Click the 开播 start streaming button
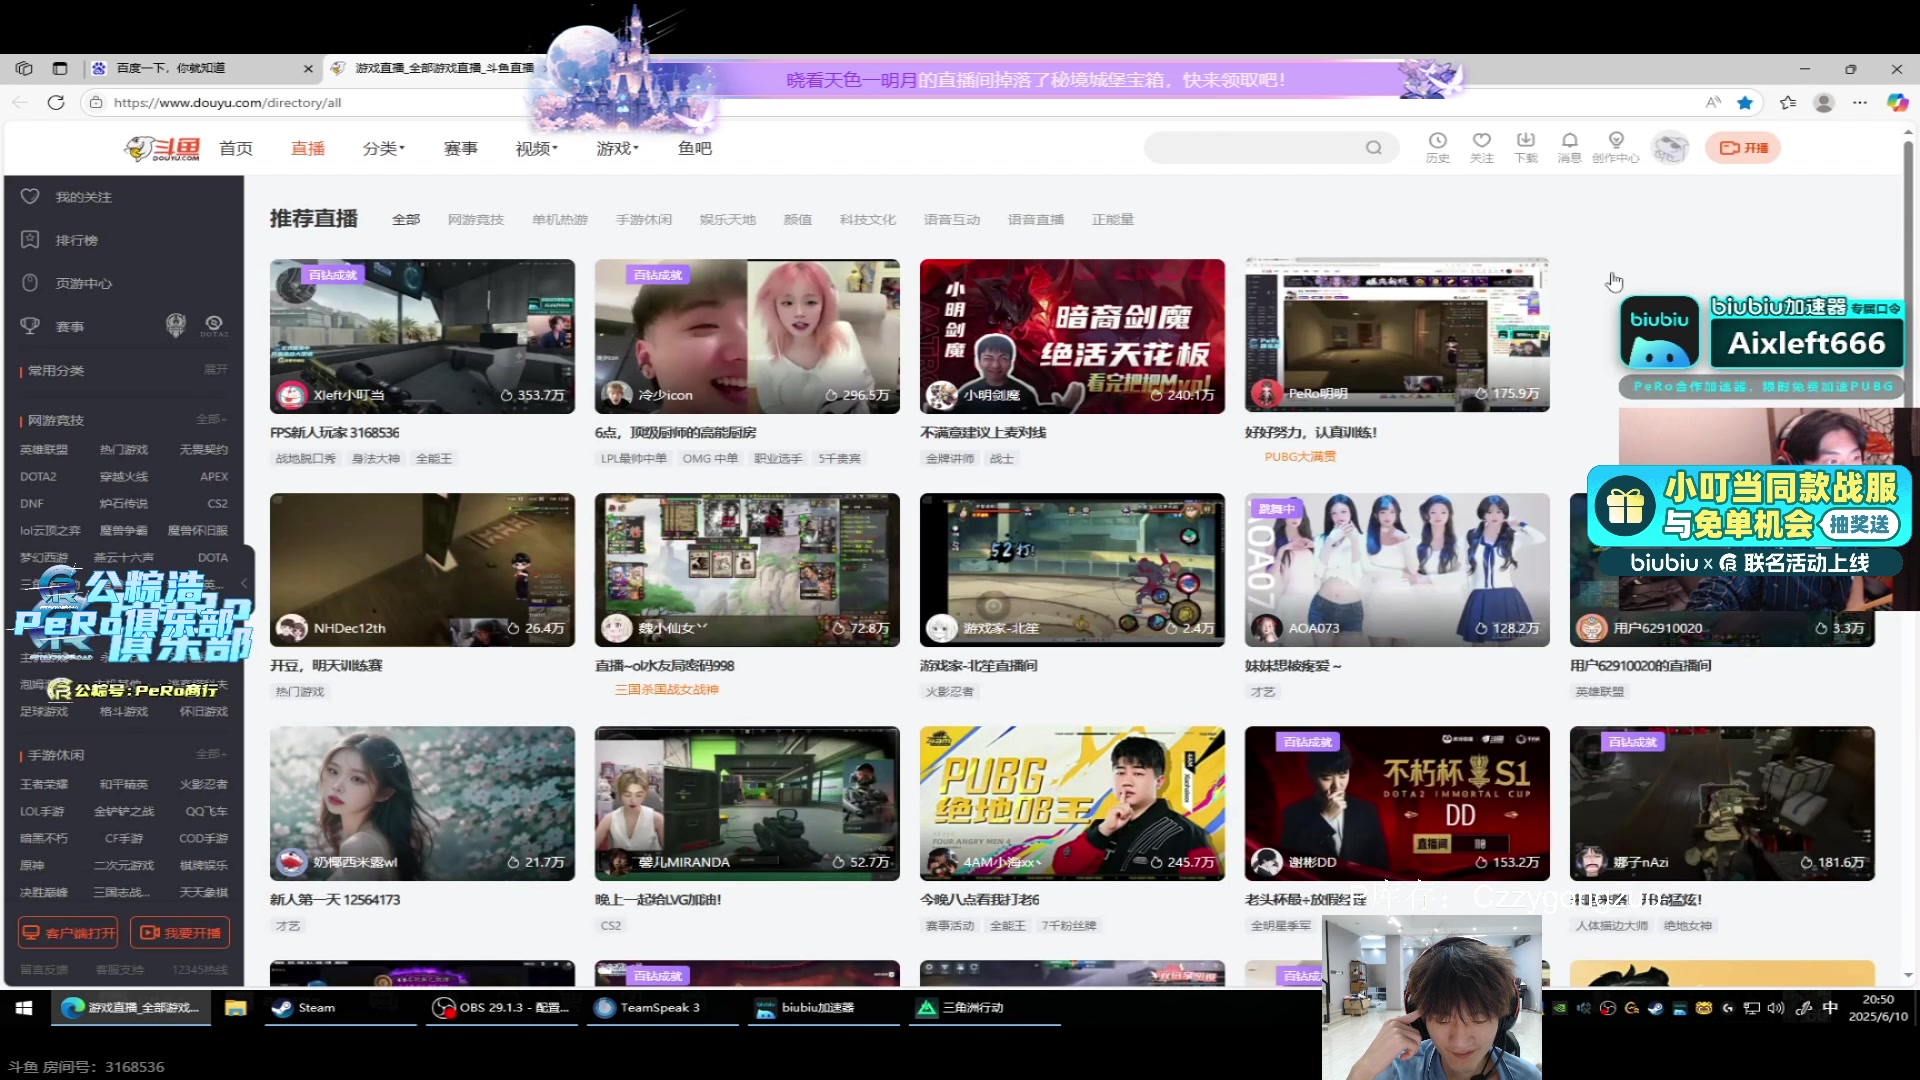This screenshot has width=1920, height=1080. (1743, 148)
